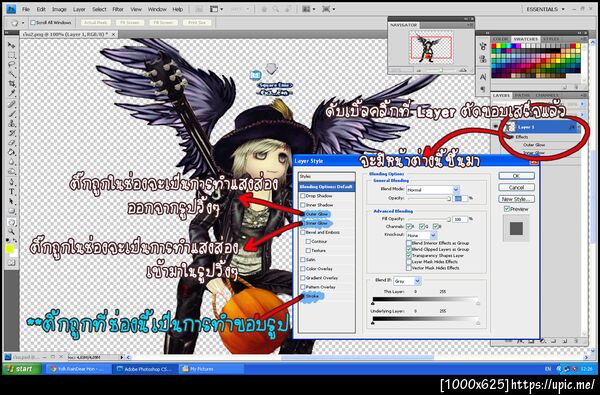Viewport: 600px width, 395px height.
Task: Enable the Texture checkbox
Action: click(308, 251)
